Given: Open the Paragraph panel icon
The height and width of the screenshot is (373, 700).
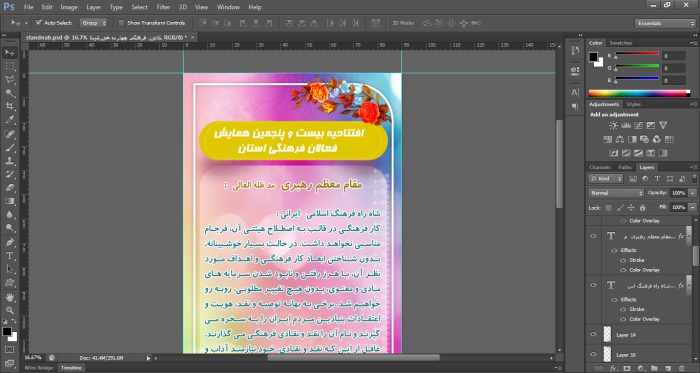Looking at the screenshot, I should click(575, 106).
